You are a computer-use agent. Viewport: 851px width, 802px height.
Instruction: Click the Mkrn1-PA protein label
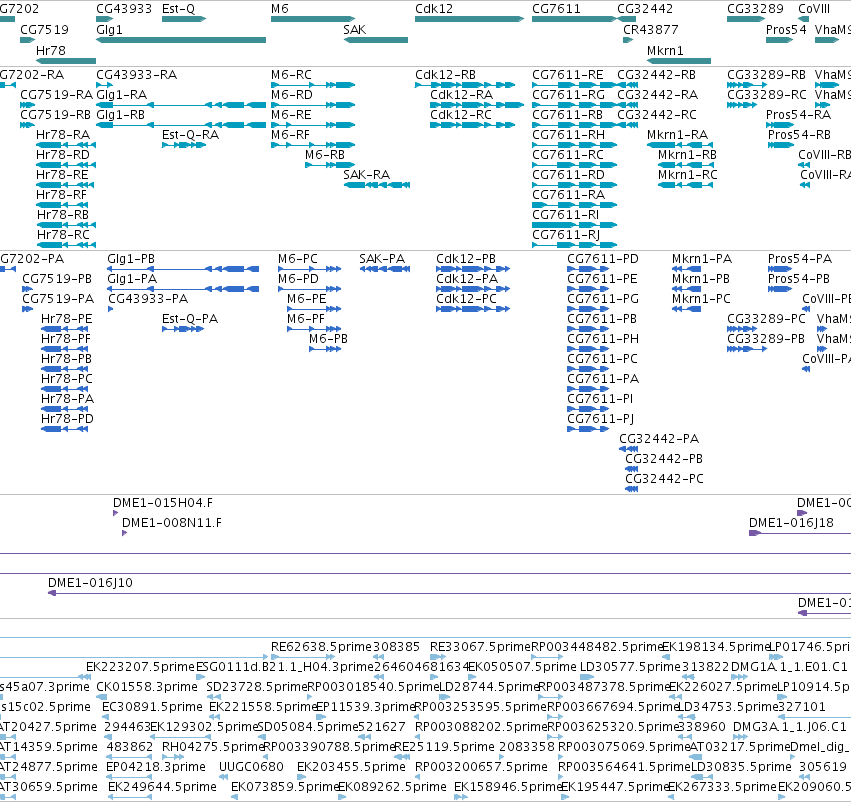click(x=702, y=259)
